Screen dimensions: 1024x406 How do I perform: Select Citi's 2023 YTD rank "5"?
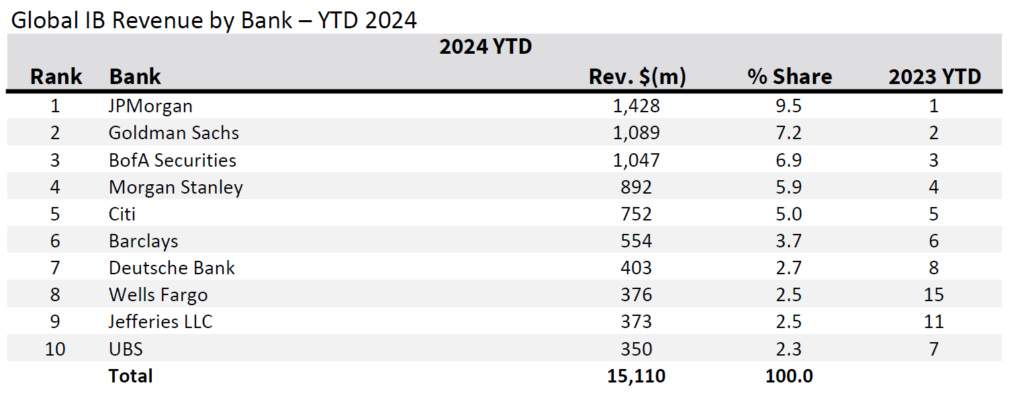click(934, 214)
